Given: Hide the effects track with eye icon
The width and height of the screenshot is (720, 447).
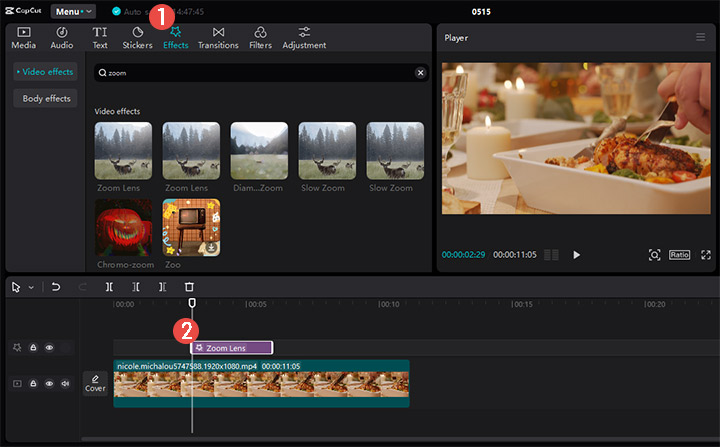Looking at the screenshot, I should pyautogui.click(x=49, y=348).
